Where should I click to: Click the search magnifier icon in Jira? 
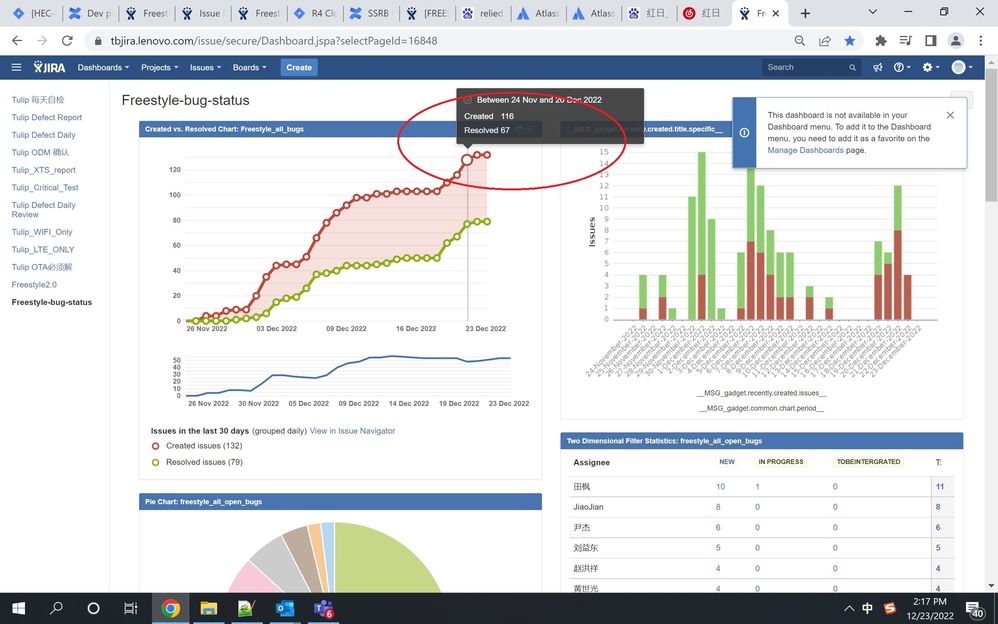(x=852, y=67)
